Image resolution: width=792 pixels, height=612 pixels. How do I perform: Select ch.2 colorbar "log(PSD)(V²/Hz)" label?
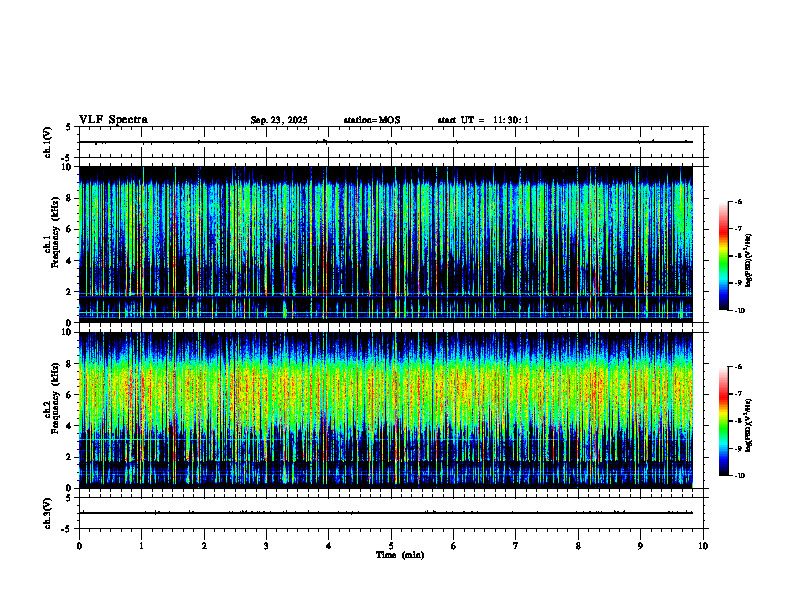click(750, 425)
